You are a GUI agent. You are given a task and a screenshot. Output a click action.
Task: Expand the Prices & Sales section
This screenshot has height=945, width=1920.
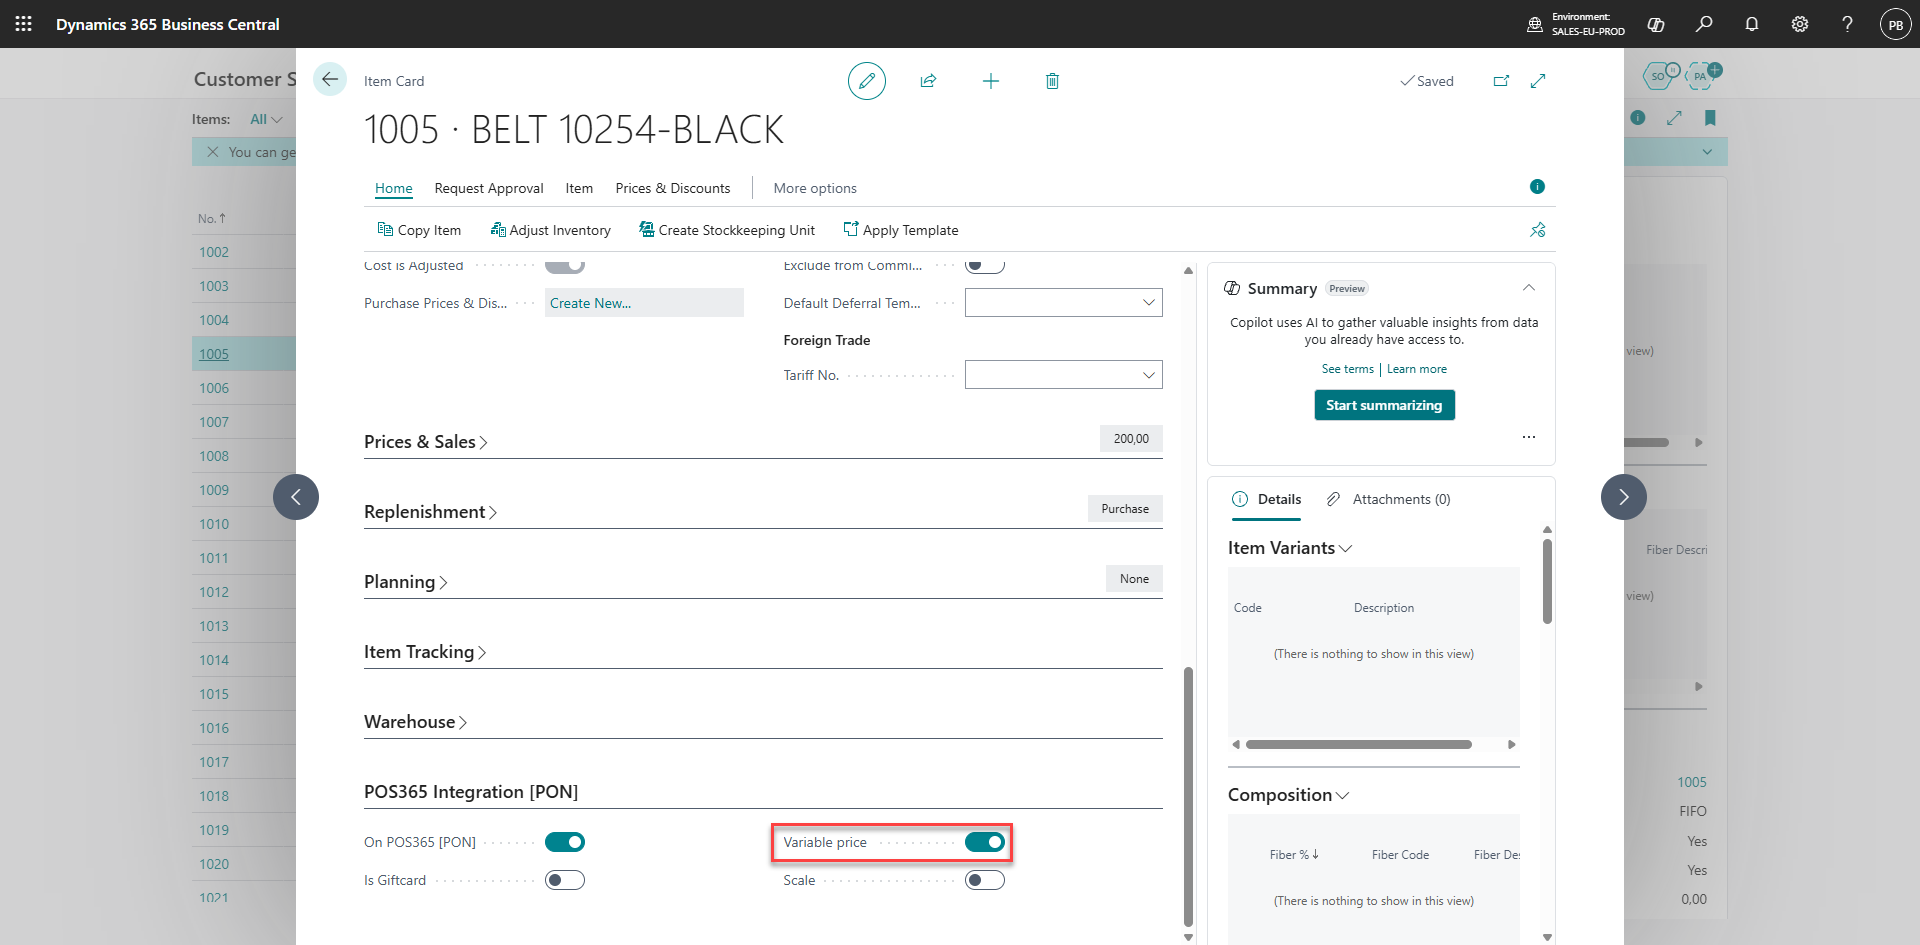click(x=425, y=442)
